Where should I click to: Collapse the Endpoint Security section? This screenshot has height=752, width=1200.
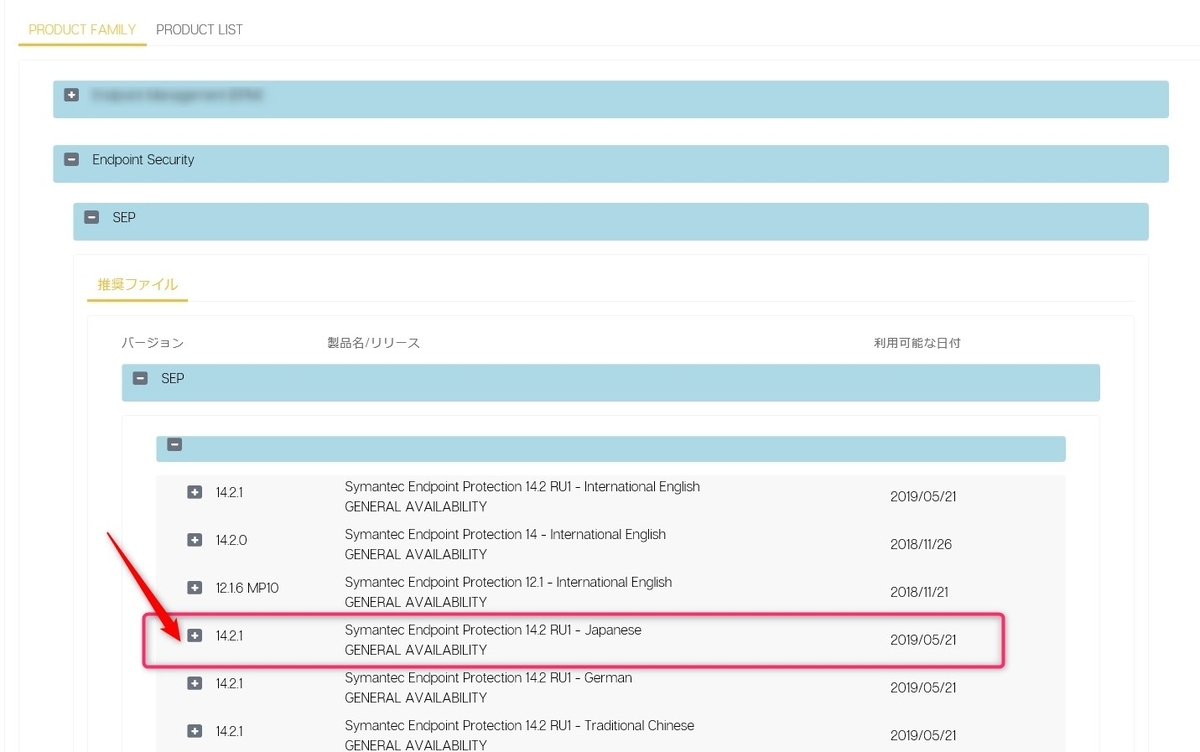pos(71,159)
